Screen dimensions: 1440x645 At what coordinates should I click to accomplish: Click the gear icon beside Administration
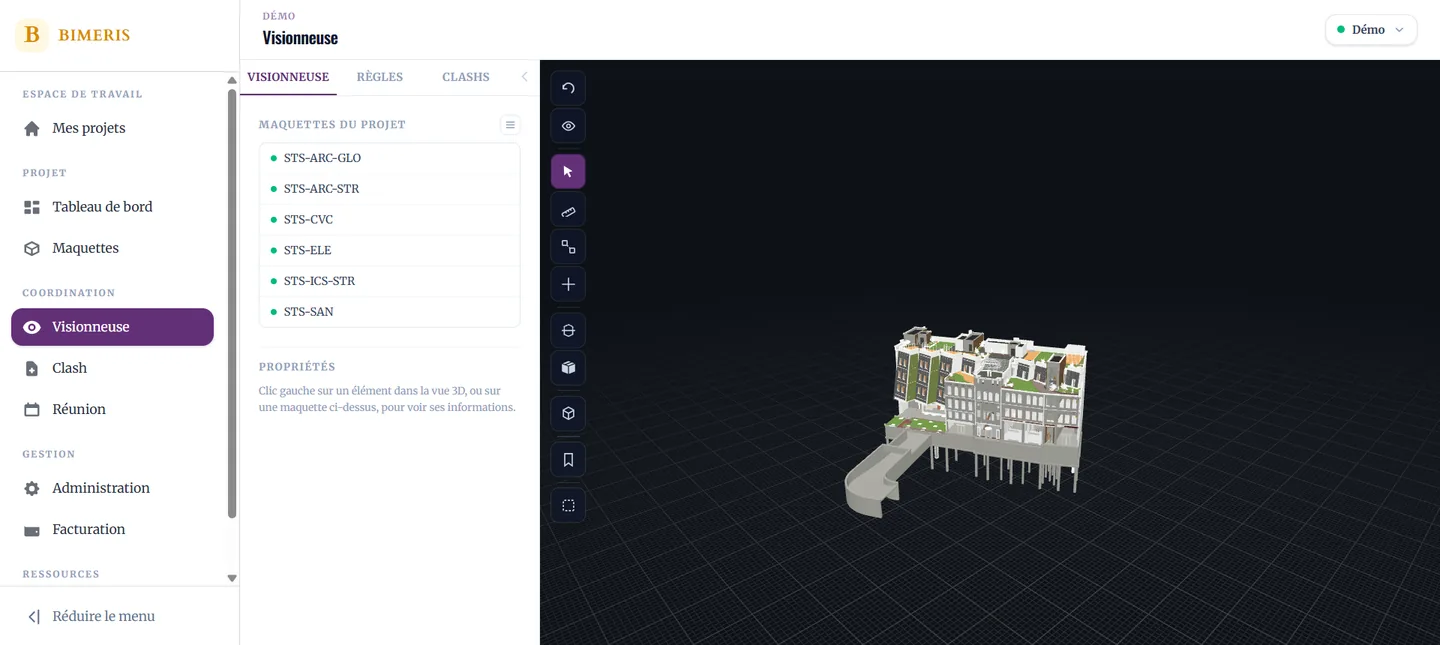32,489
